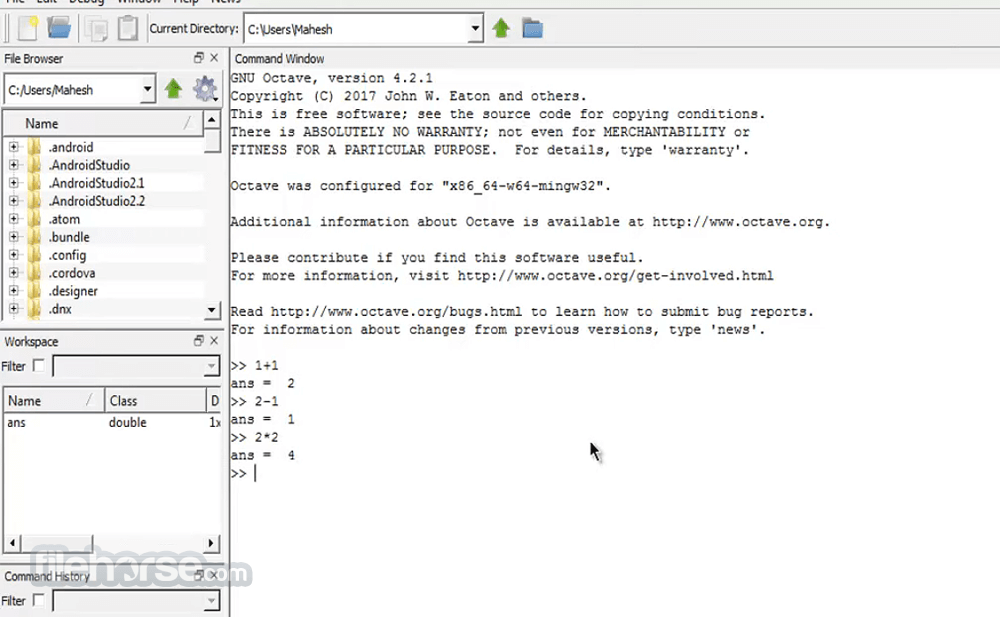Select the .designer folder name

pos(73,291)
